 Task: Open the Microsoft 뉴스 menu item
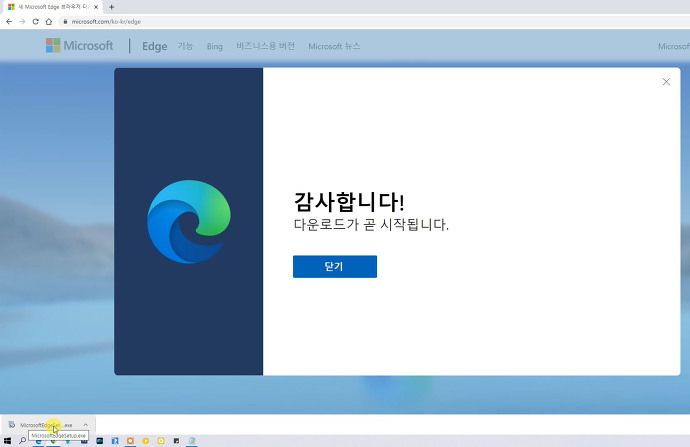click(334, 46)
